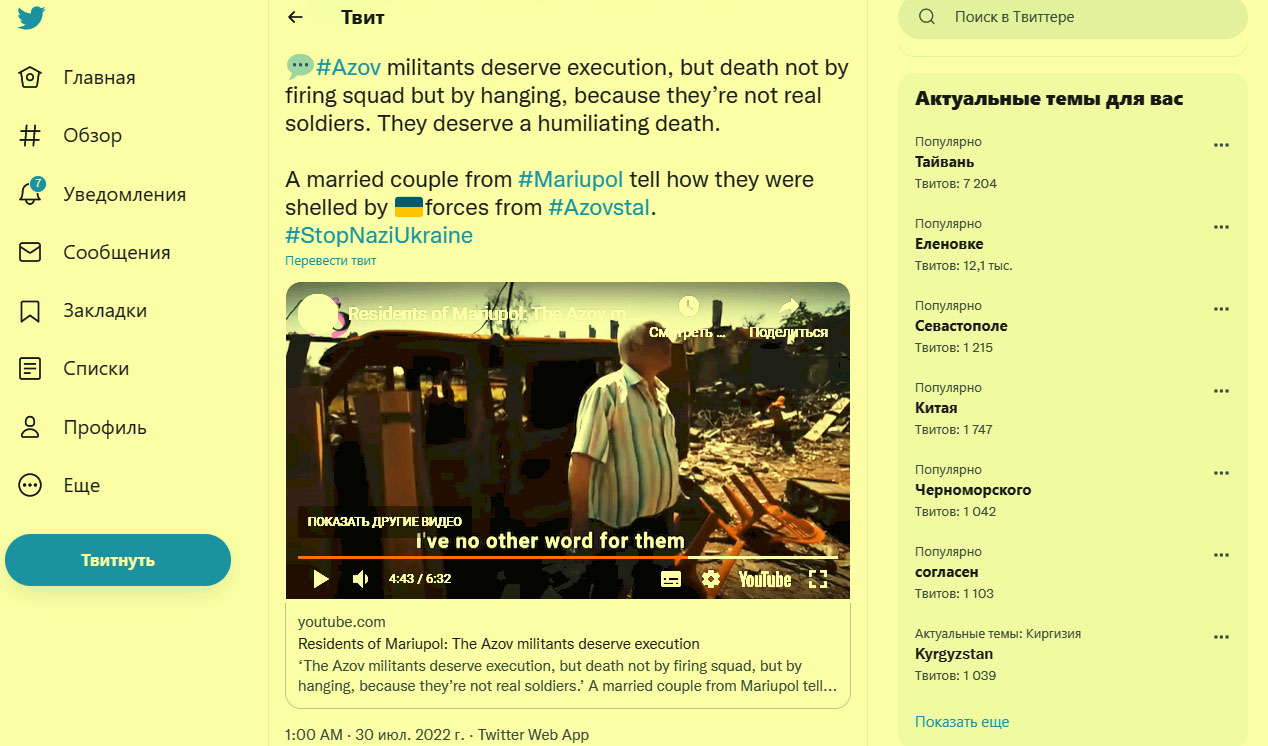Click the Twitter bird logo
Screen dimensions: 1268x746
coord(31,18)
